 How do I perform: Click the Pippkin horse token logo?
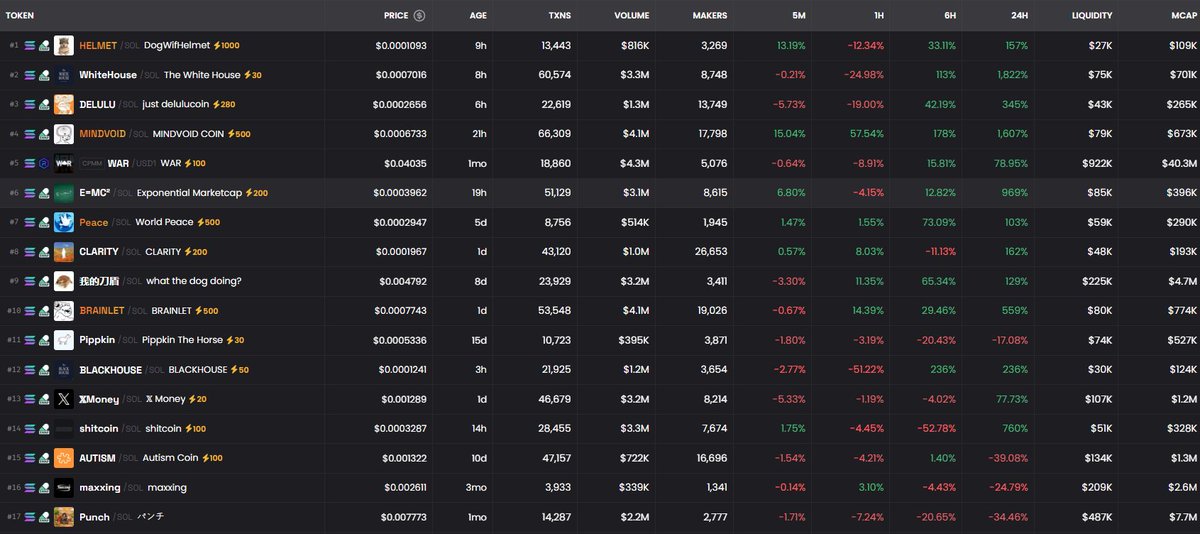[x=63, y=340]
